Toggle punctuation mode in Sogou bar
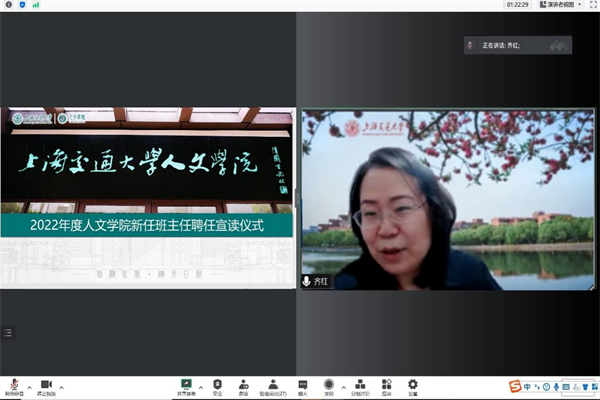Viewport: 600px width, 400px height. click(537, 387)
